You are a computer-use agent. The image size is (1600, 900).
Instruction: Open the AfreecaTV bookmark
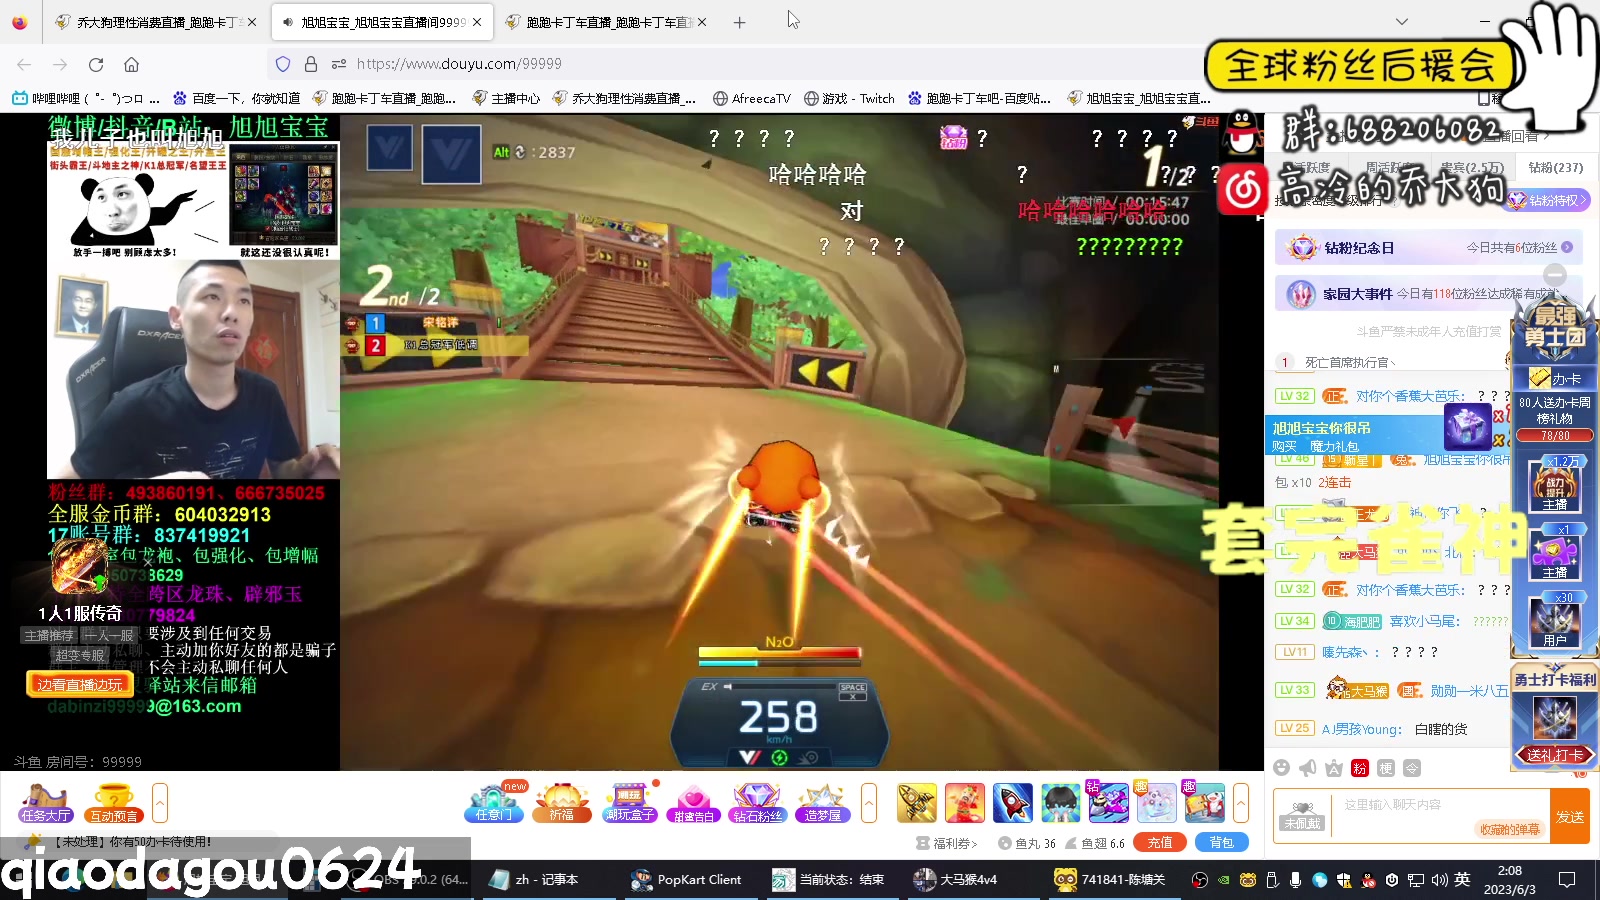(752, 98)
